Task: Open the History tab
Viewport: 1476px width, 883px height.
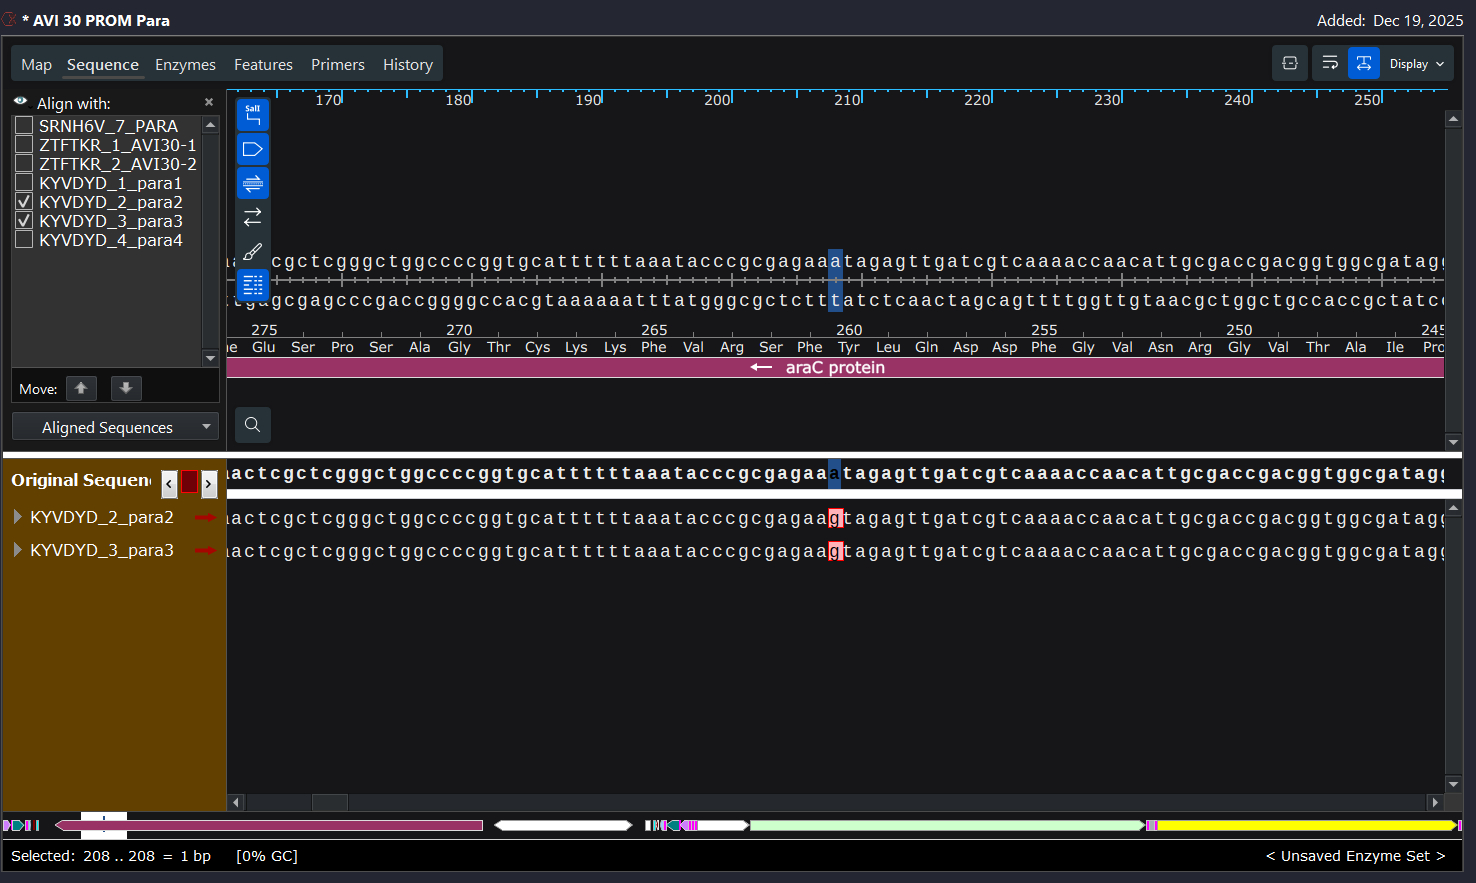Action: click(x=407, y=64)
